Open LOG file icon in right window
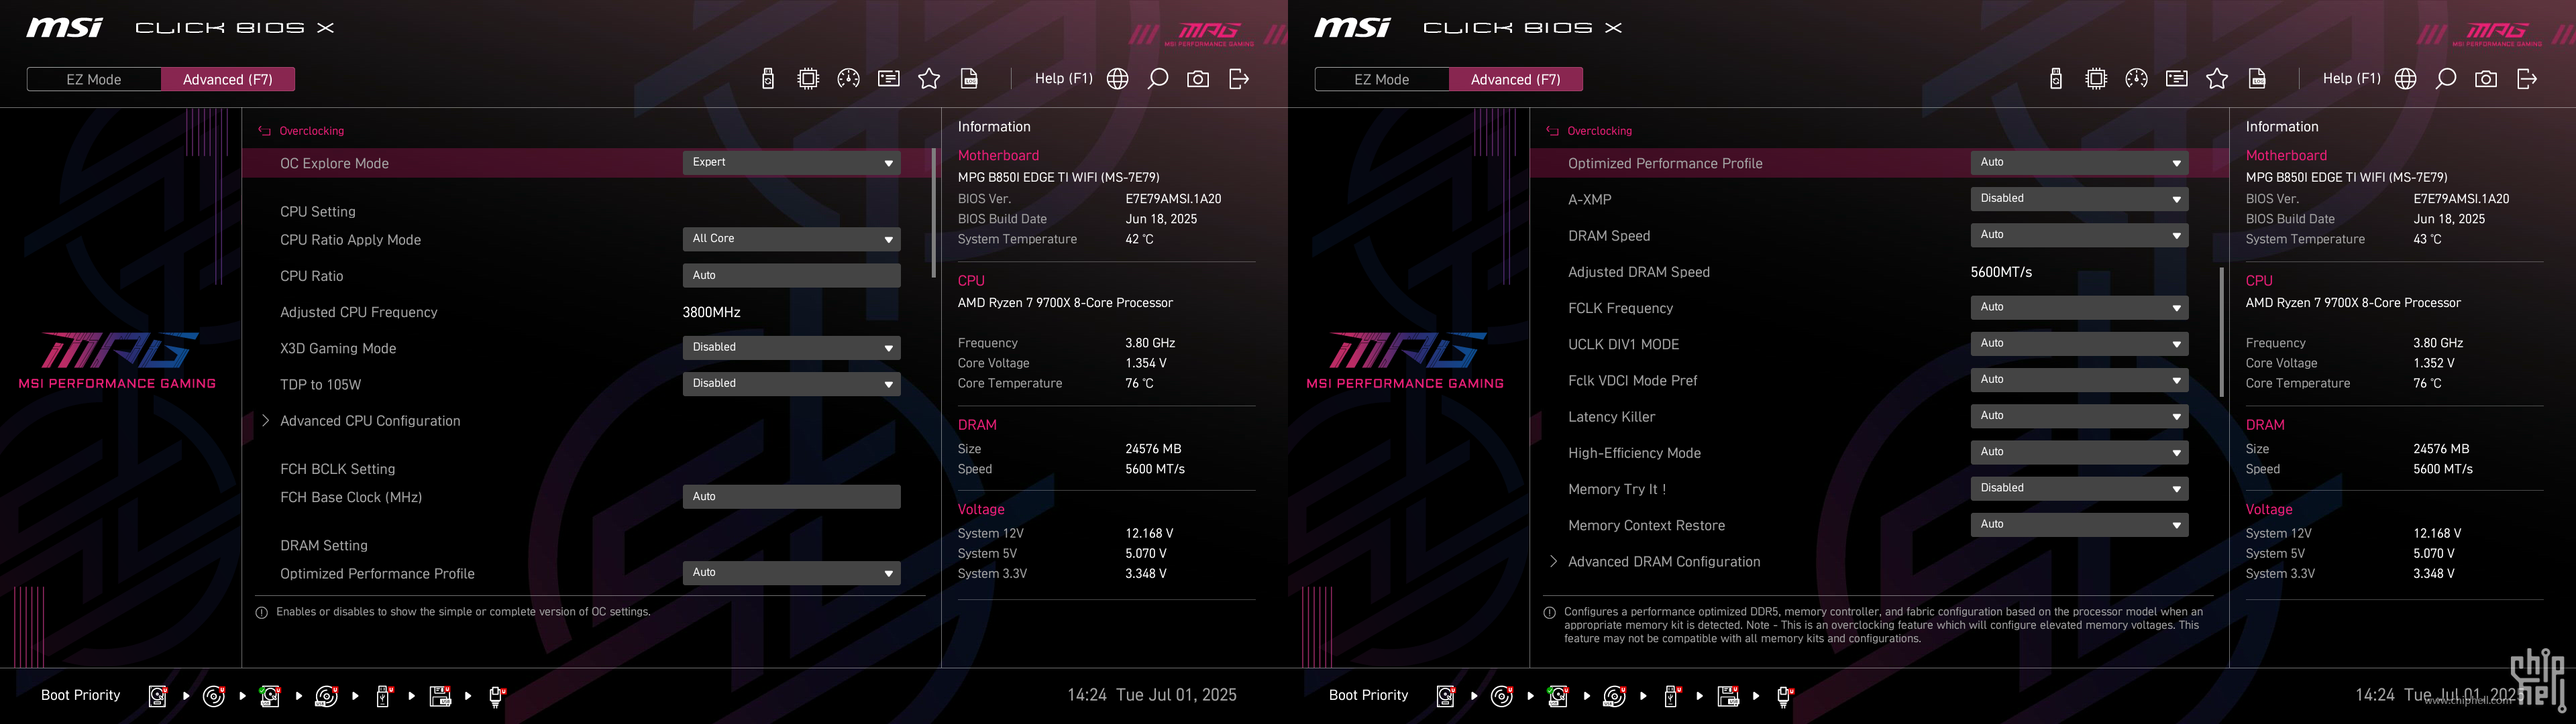Viewport: 2576px width, 724px height. tap(2257, 79)
